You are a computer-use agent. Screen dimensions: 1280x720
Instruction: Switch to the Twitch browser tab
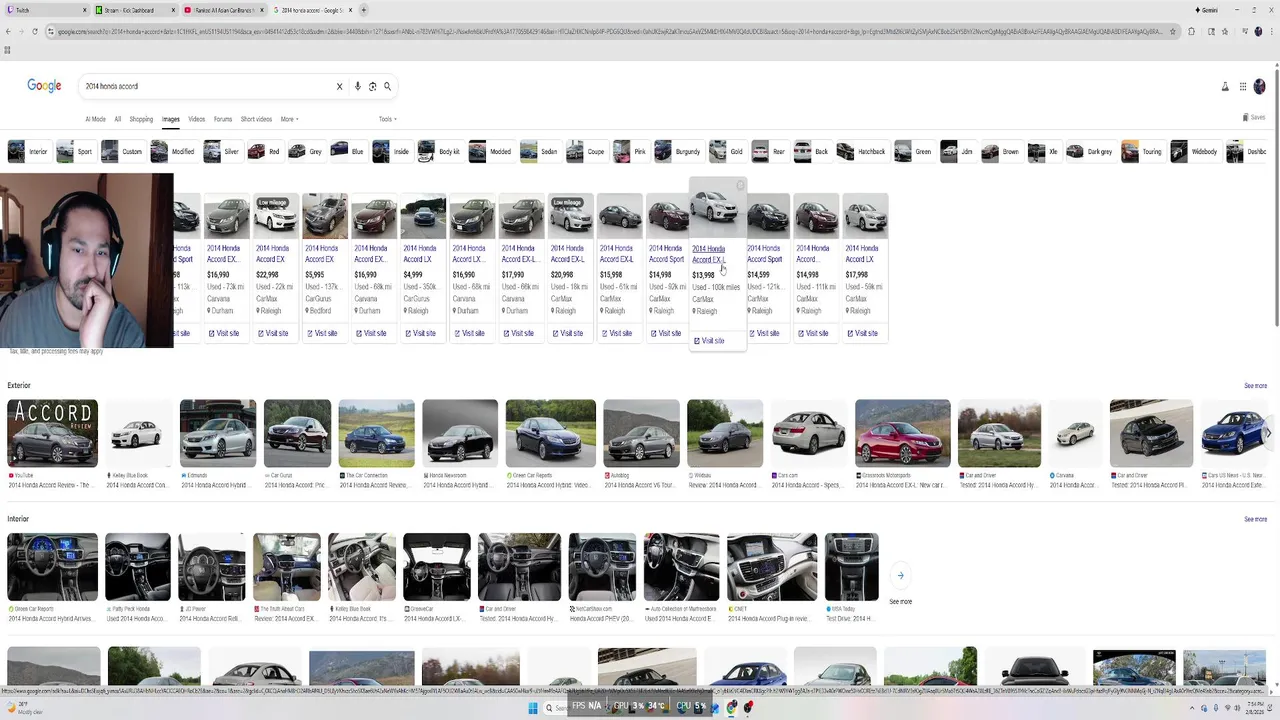pos(45,10)
